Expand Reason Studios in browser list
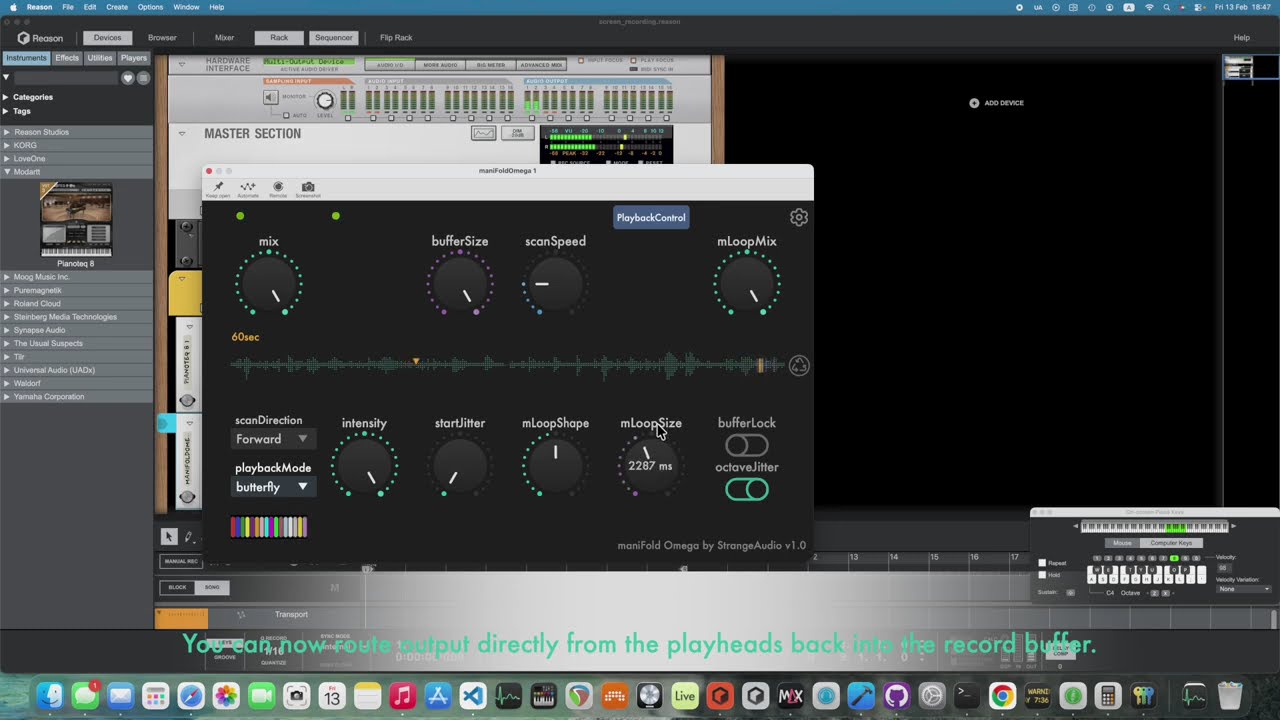The width and height of the screenshot is (1280, 720). [x=6, y=132]
